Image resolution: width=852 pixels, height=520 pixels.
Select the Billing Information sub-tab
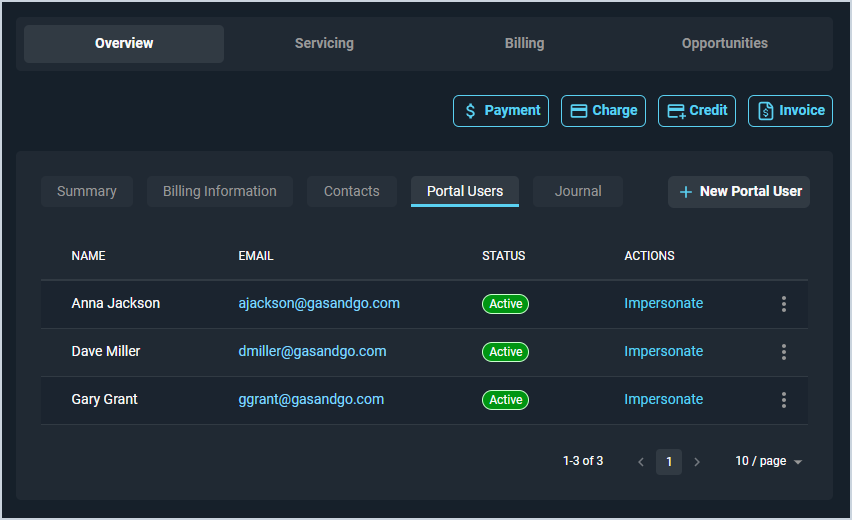point(220,191)
